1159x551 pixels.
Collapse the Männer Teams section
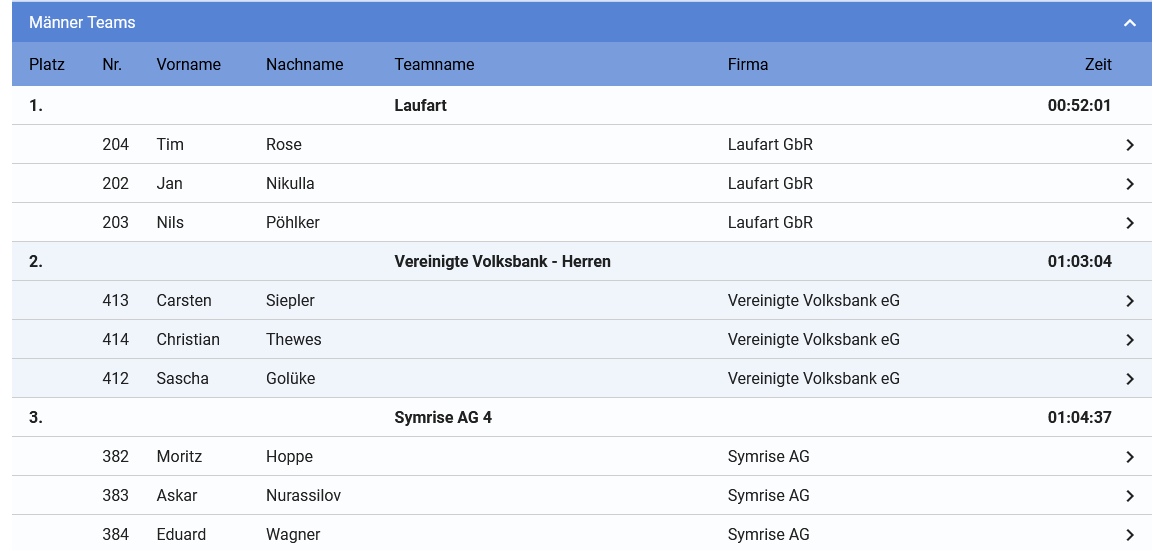1129,23
